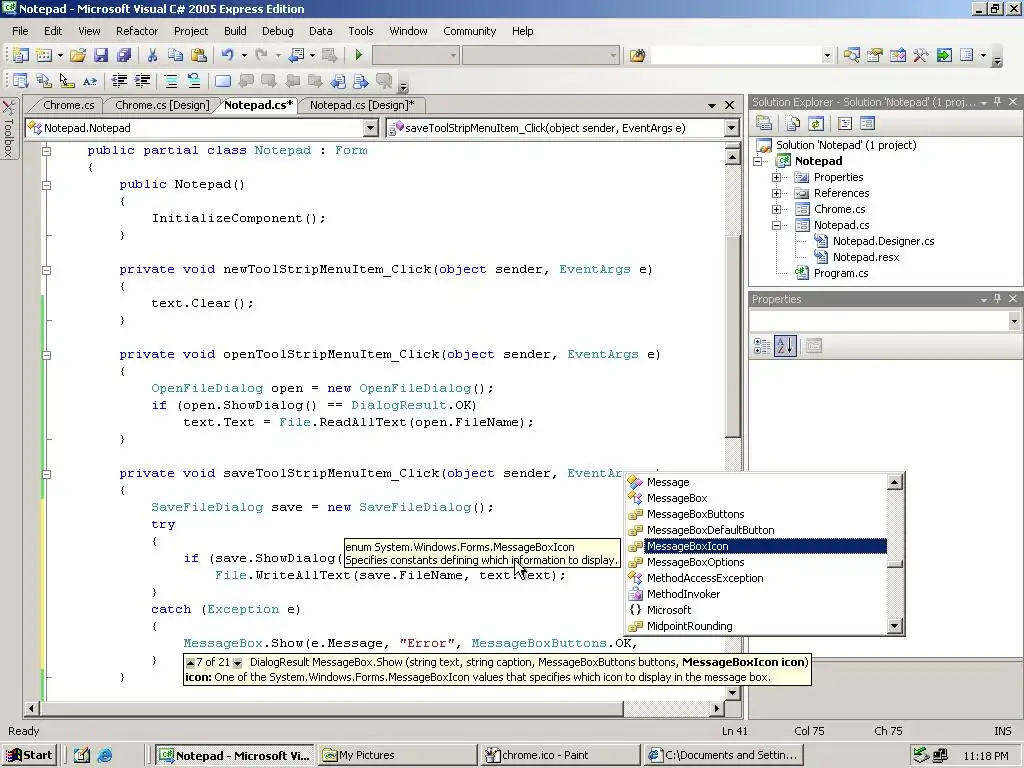The image size is (1024, 768).
Task: Switch to chrome.ico - Paint in taskbar
Action: pos(559,756)
